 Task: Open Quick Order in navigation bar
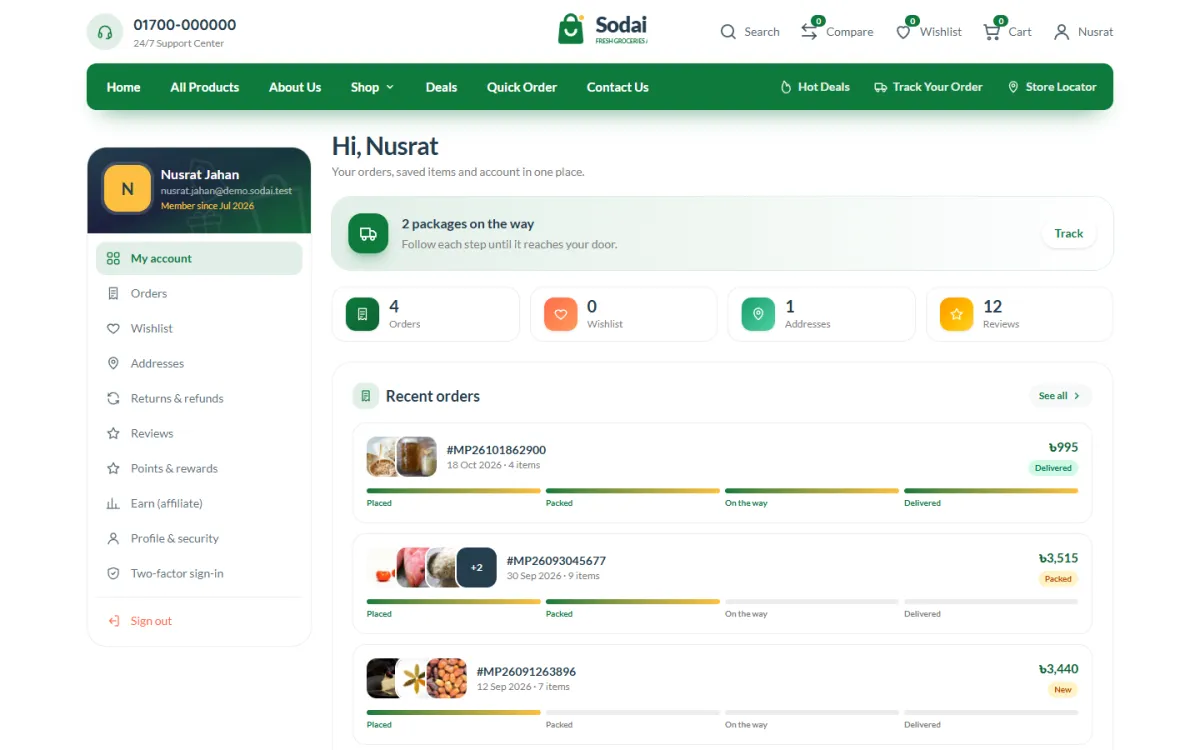point(522,87)
